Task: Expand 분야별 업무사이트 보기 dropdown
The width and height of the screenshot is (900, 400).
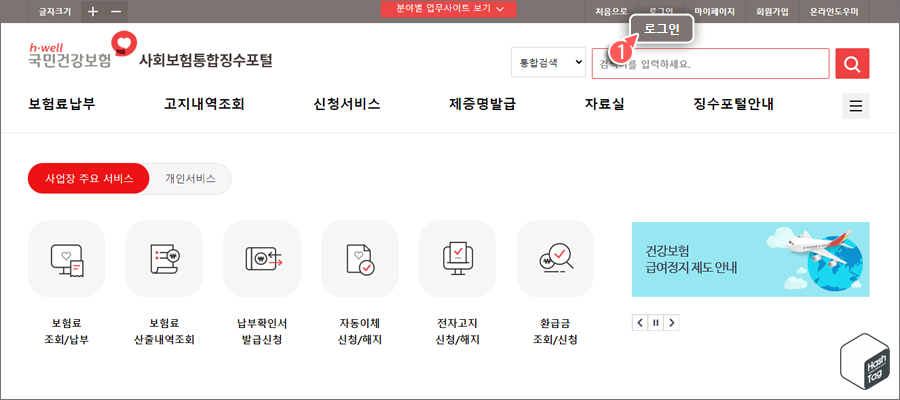Action: (x=449, y=9)
